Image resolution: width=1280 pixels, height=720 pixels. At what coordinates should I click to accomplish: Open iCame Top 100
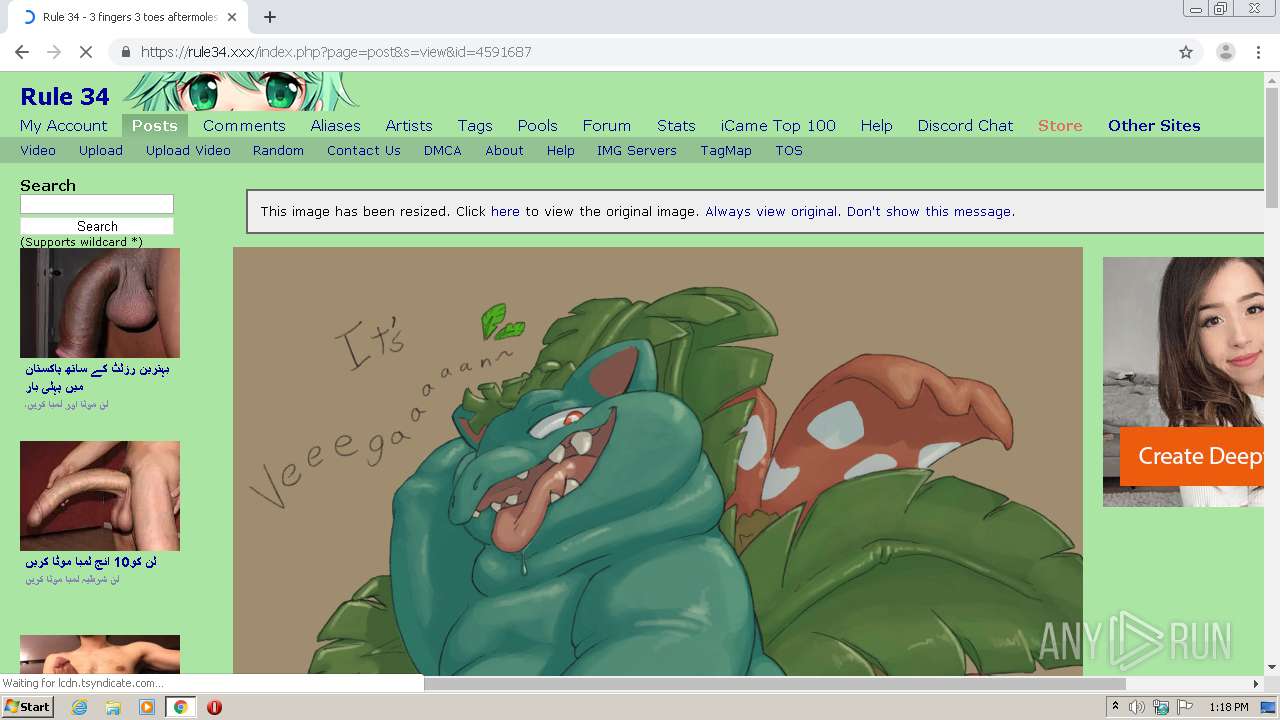click(778, 125)
